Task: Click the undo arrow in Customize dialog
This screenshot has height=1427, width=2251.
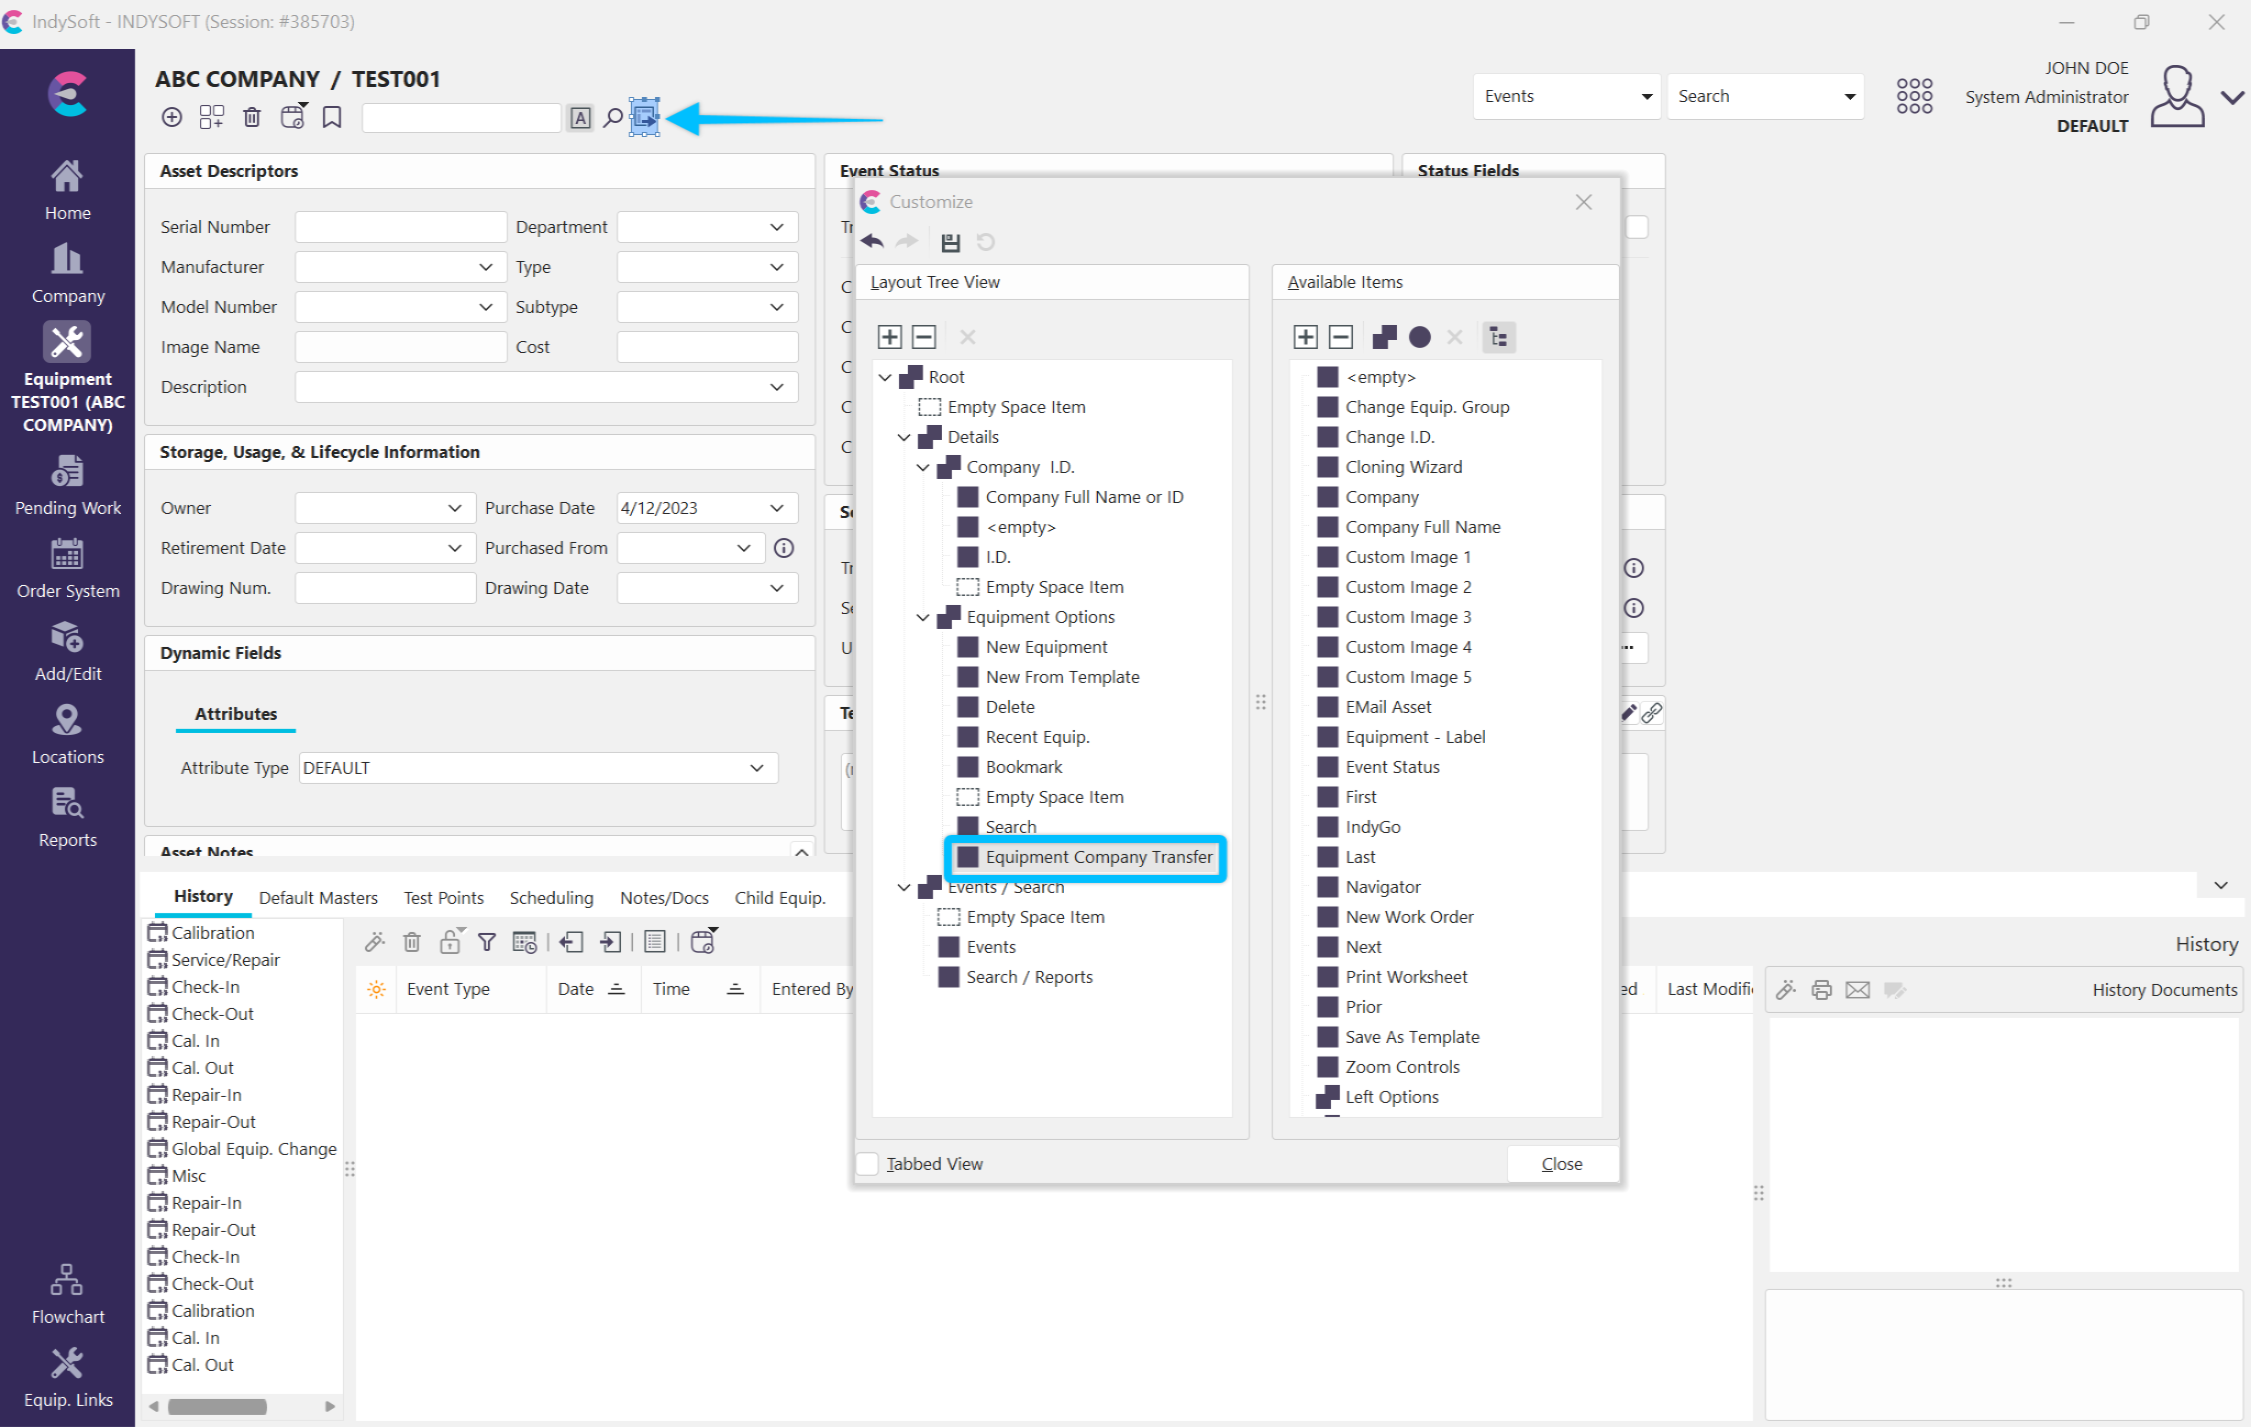Action: [873, 242]
